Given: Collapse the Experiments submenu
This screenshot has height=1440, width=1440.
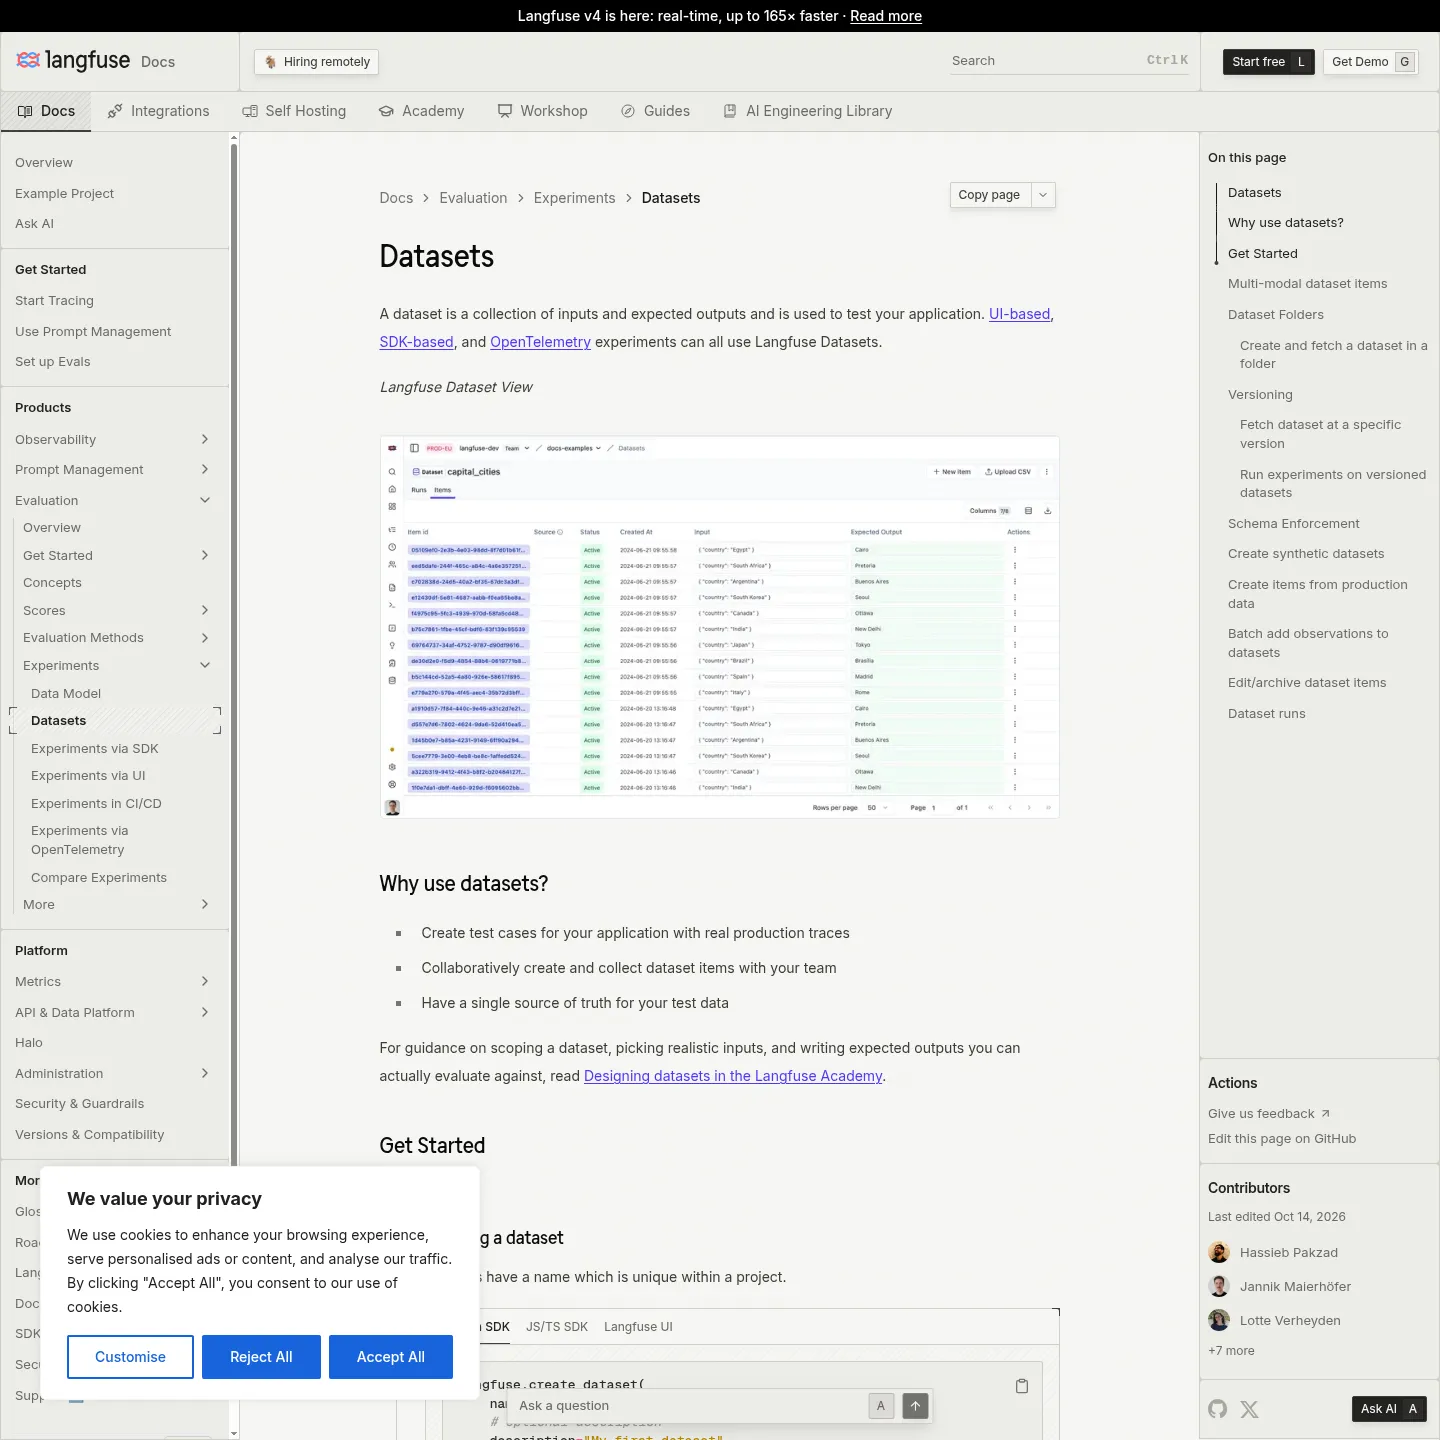Looking at the screenshot, I should pos(205,665).
